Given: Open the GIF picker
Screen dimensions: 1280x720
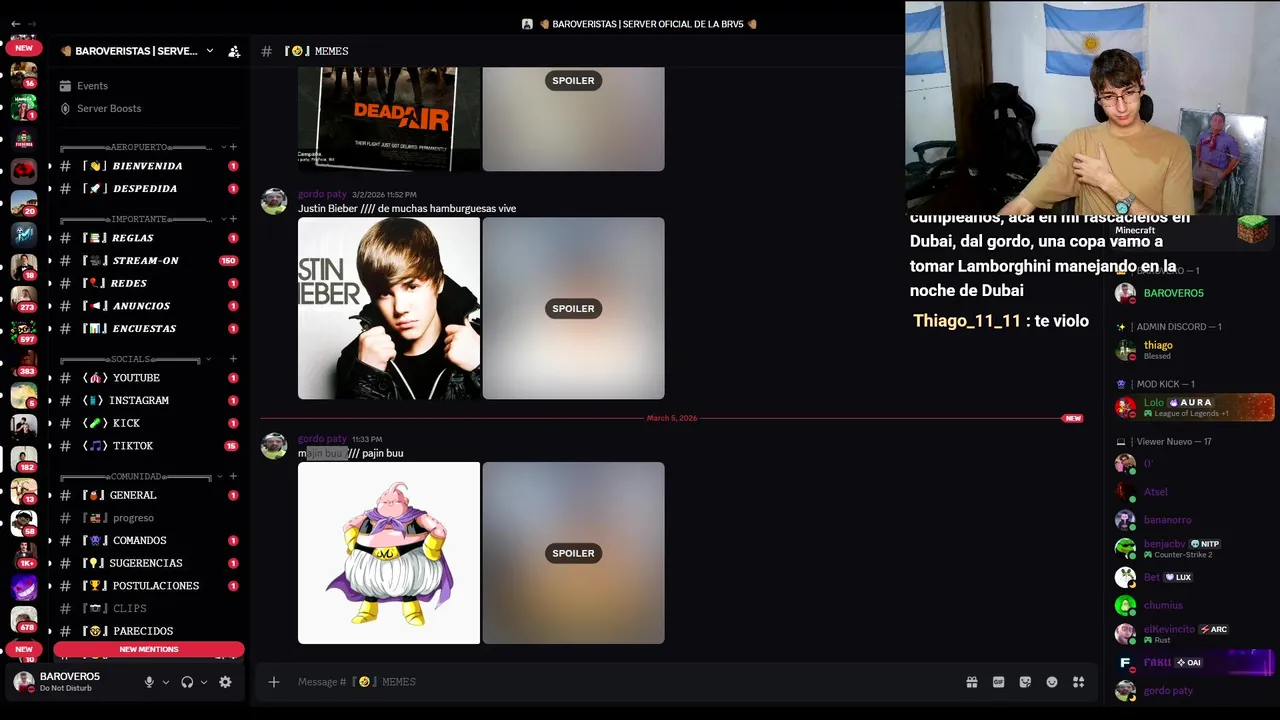Looking at the screenshot, I should coord(998,682).
